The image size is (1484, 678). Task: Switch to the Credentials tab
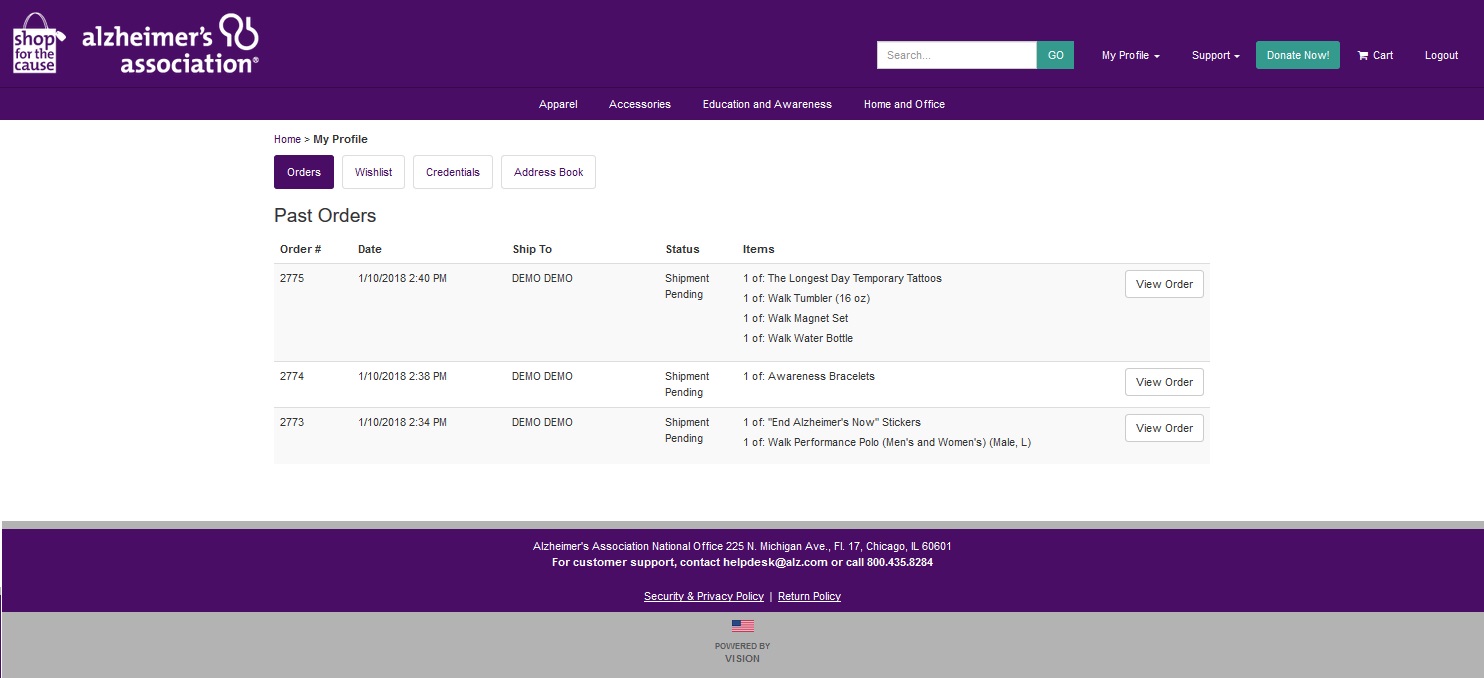453,172
